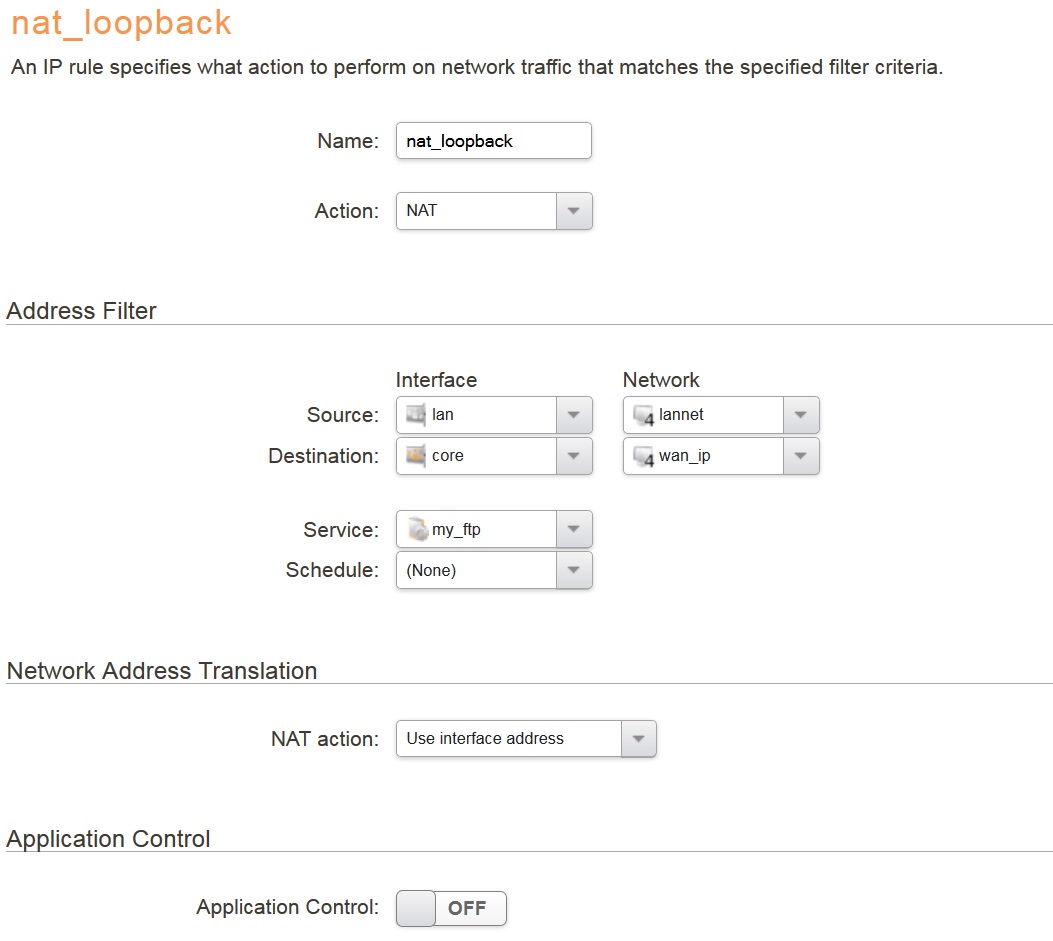This screenshot has height=941, width=1053.
Task: Click the Use interface address text
Action: pos(485,739)
